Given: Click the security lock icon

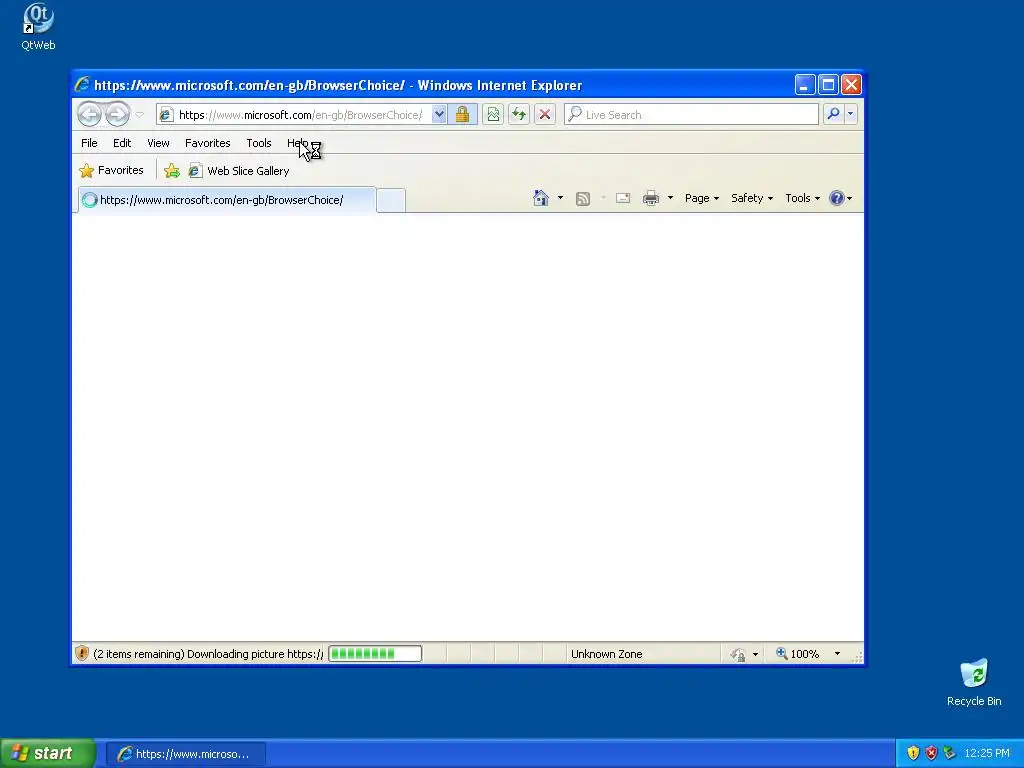Looking at the screenshot, I should click(462, 114).
